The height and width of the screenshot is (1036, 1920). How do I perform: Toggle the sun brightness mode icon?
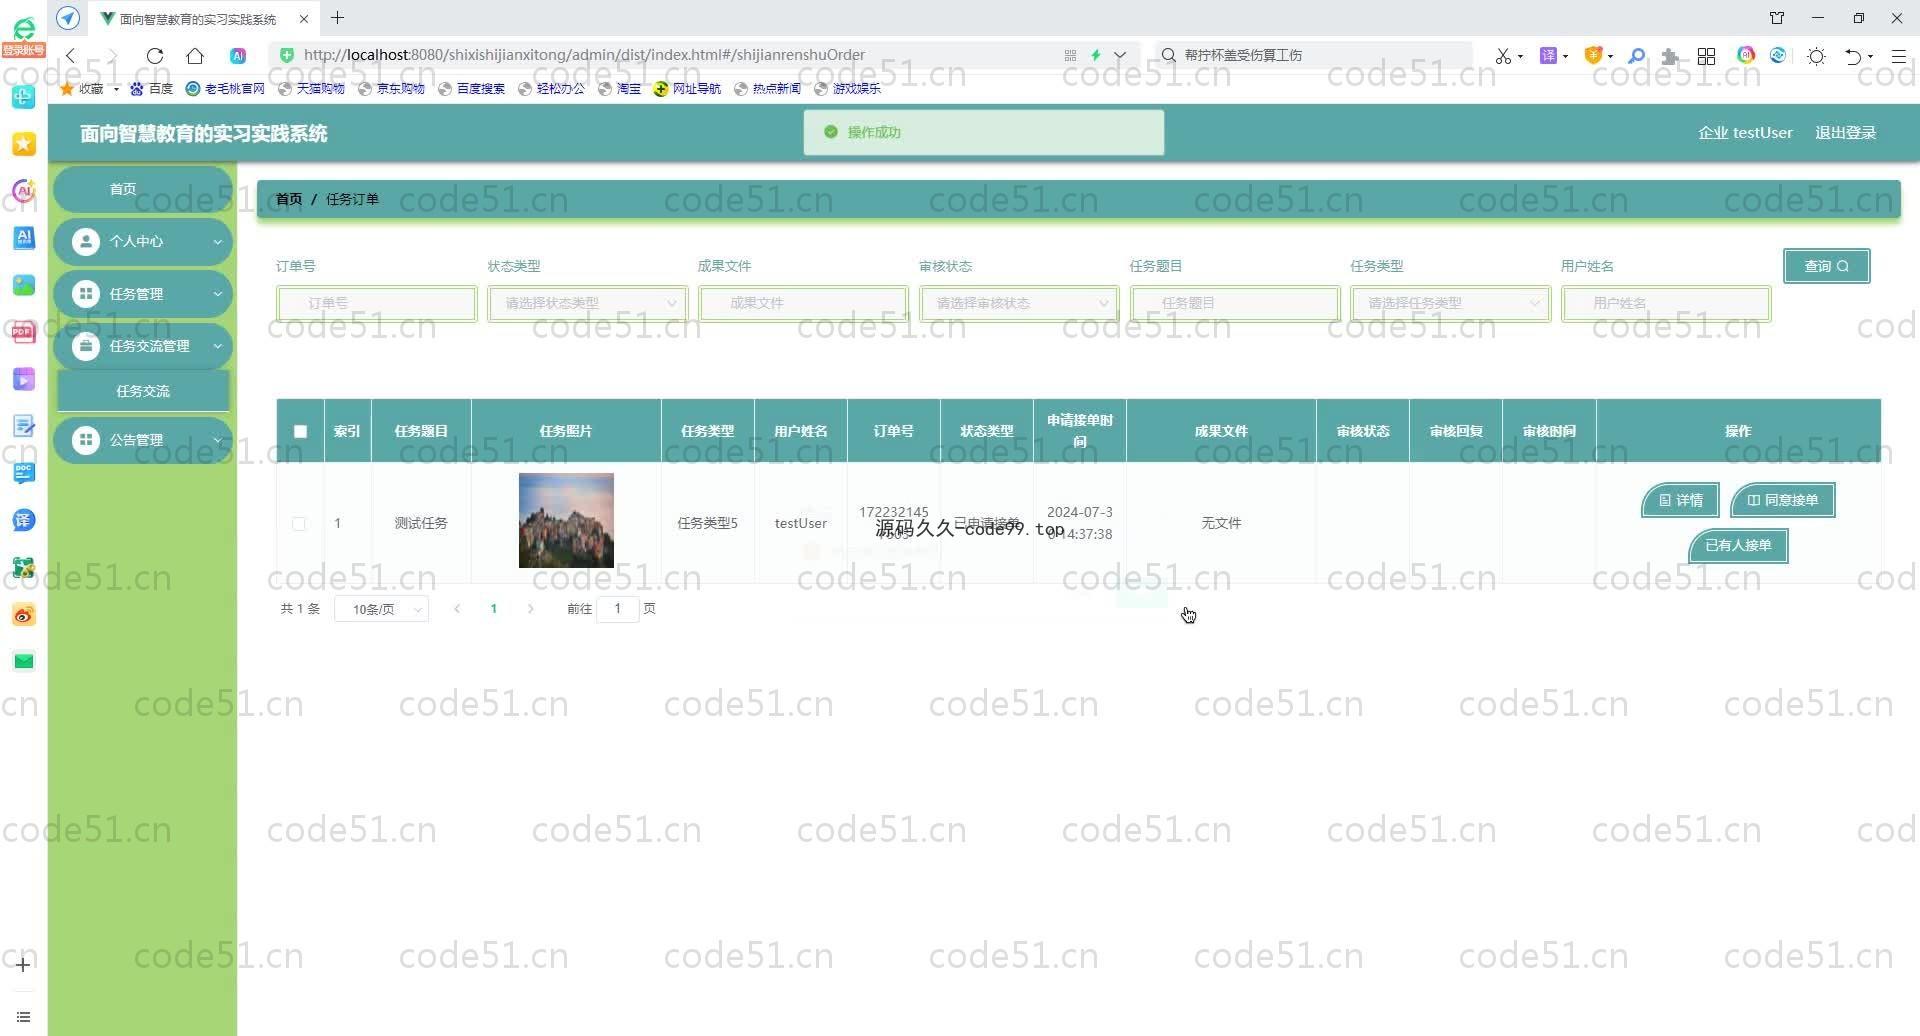pos(1817,56)
